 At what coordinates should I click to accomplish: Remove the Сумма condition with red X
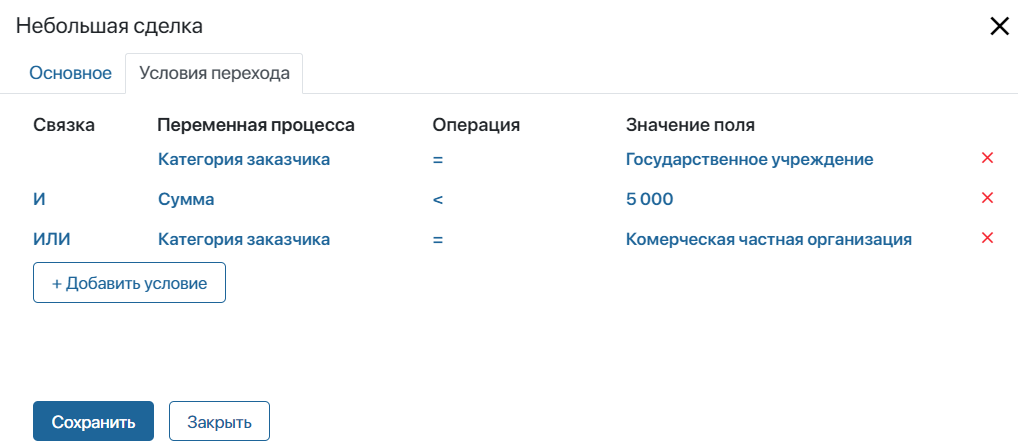pyautogui.click(x=987, y=198)
